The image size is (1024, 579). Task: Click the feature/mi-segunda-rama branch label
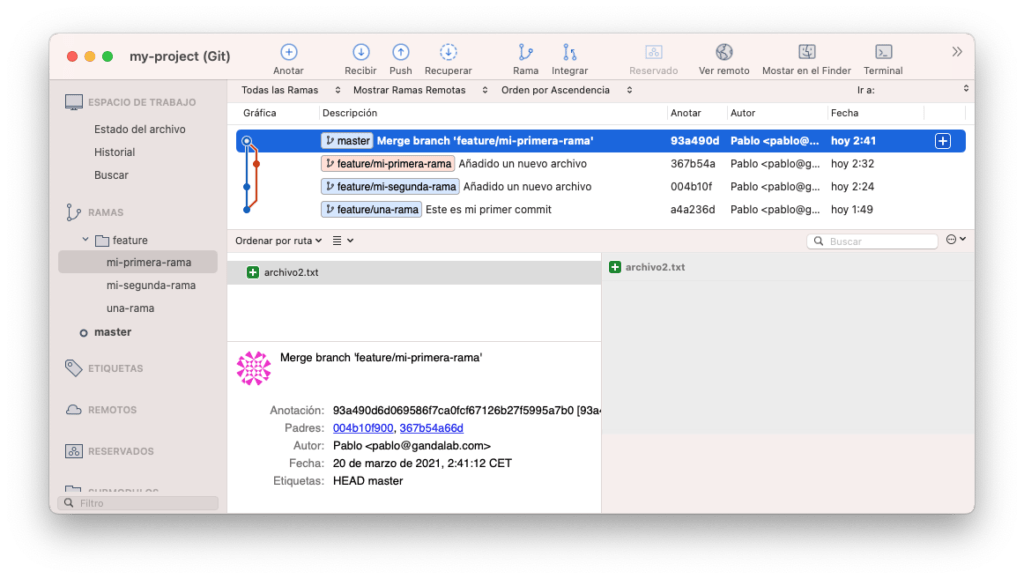(390, 187)
